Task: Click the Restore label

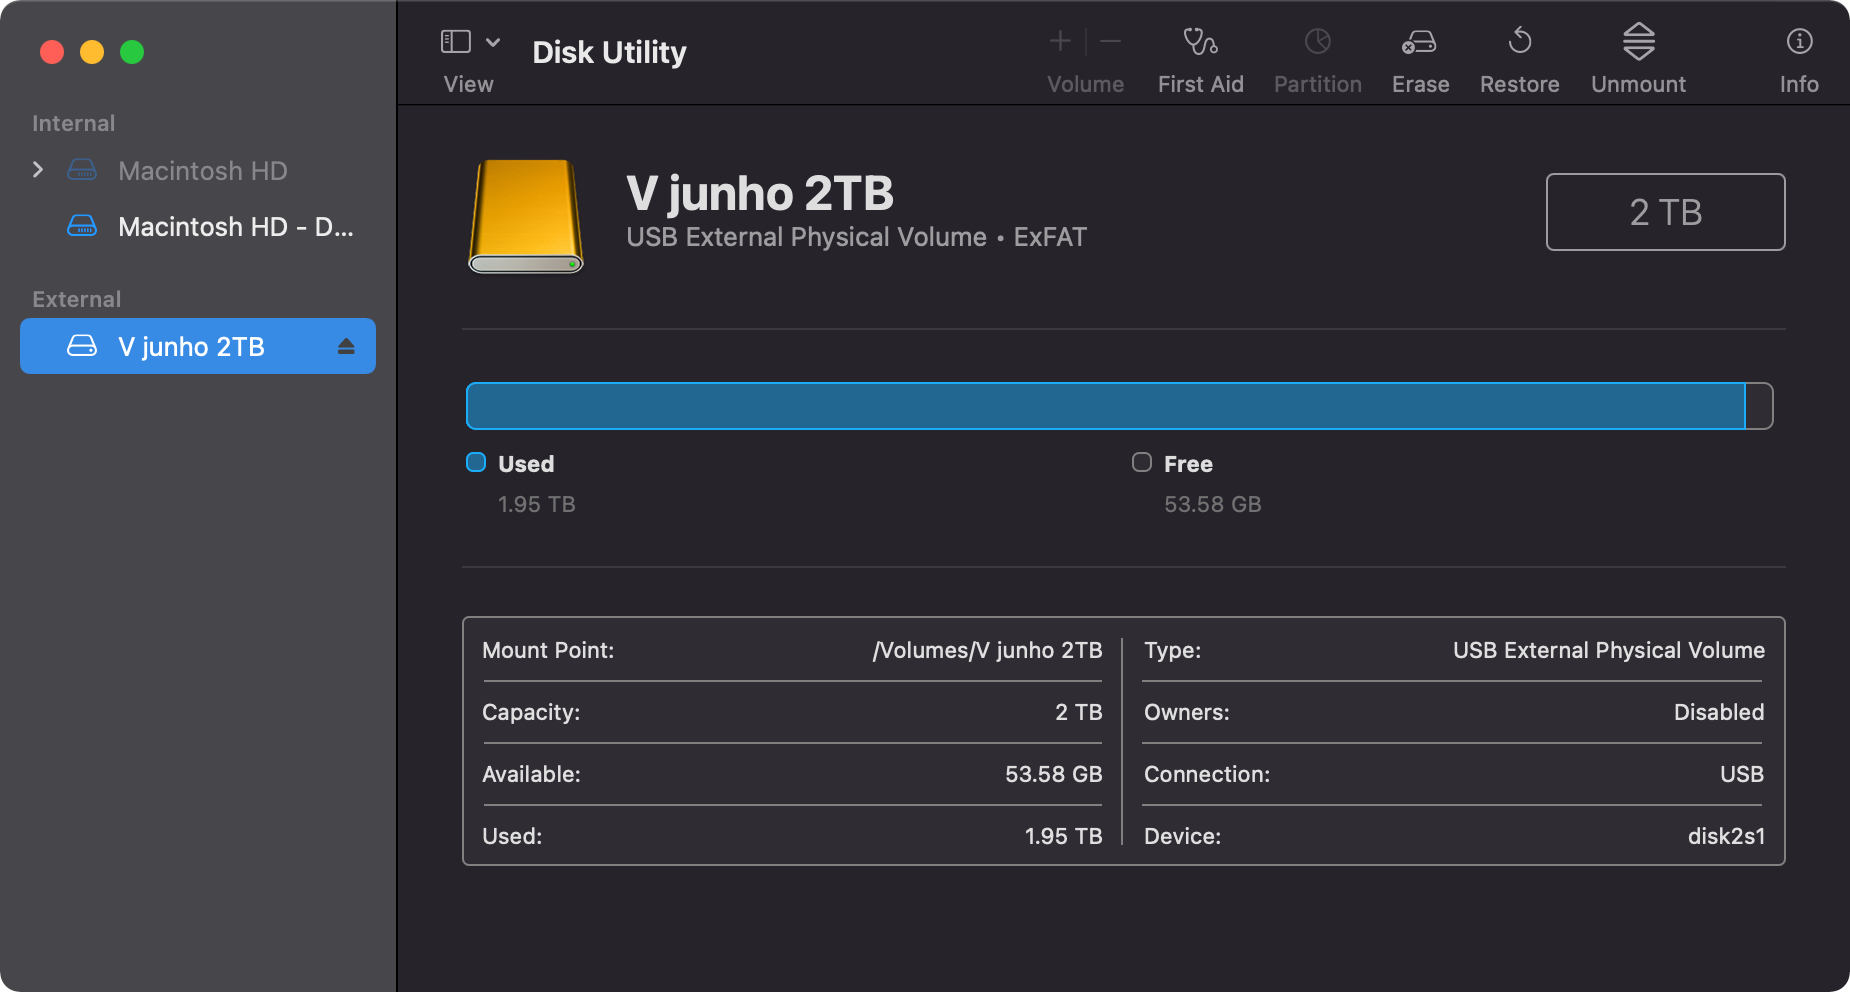Action: pos(1520,84)
